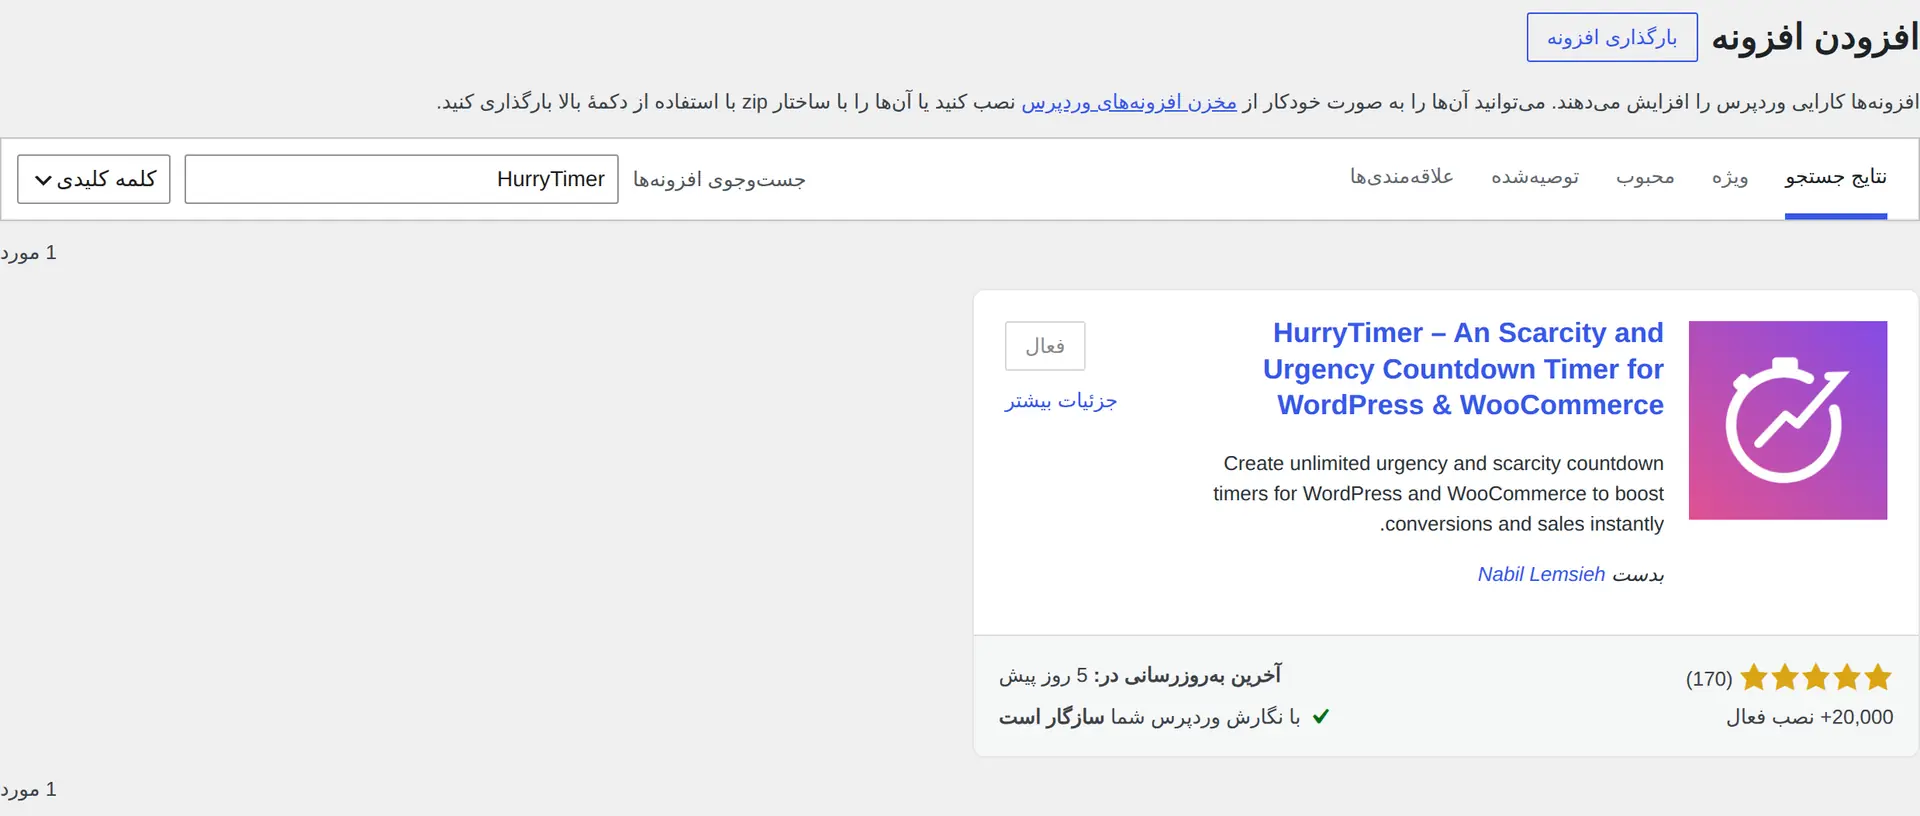Open the کلمه کلیدی search type dropdown
Image resolution: width=1920 pixels, height=816 pixels.
point(94,179)
